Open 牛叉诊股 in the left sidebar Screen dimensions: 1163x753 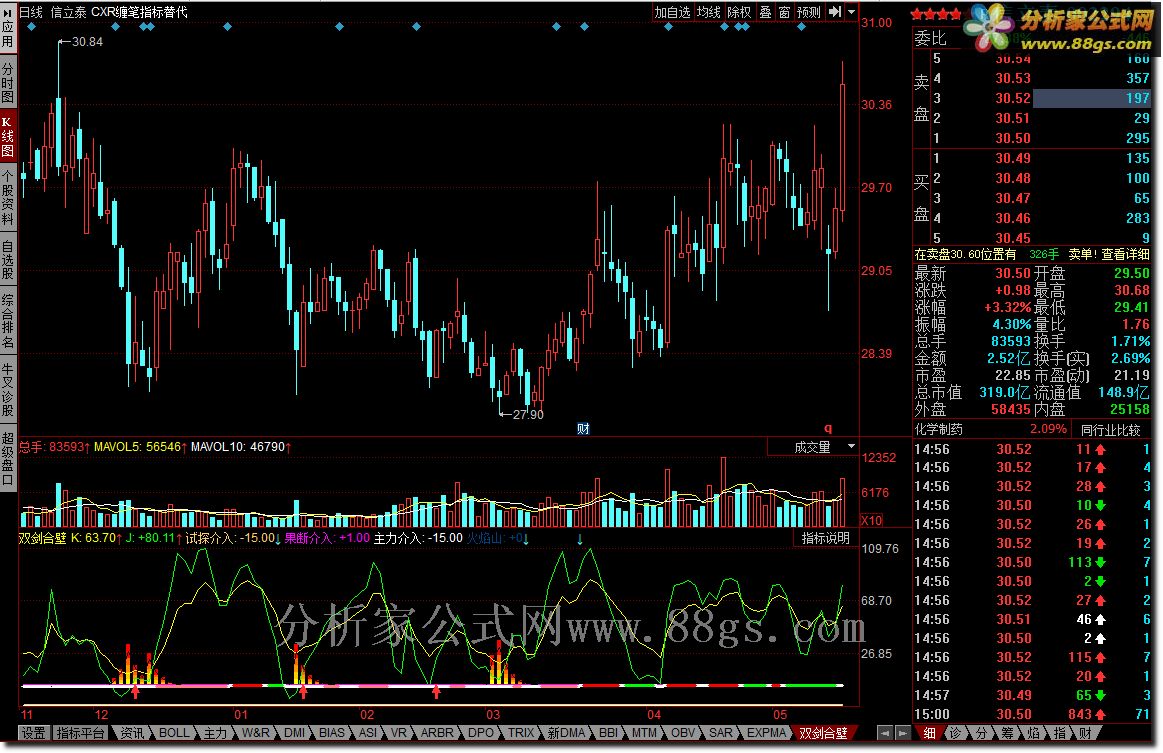[7, 389]
